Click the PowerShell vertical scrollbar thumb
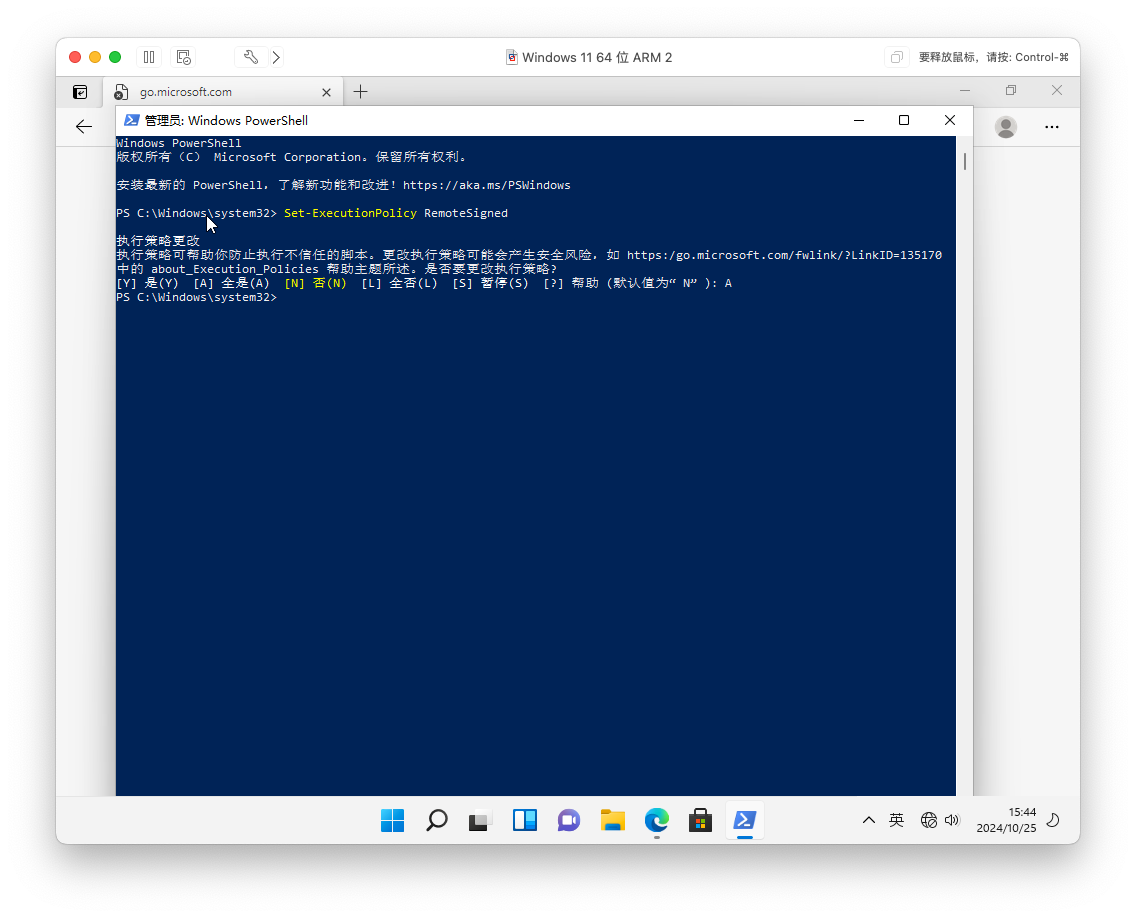1136x918 pixels. [x=965, y=161]
